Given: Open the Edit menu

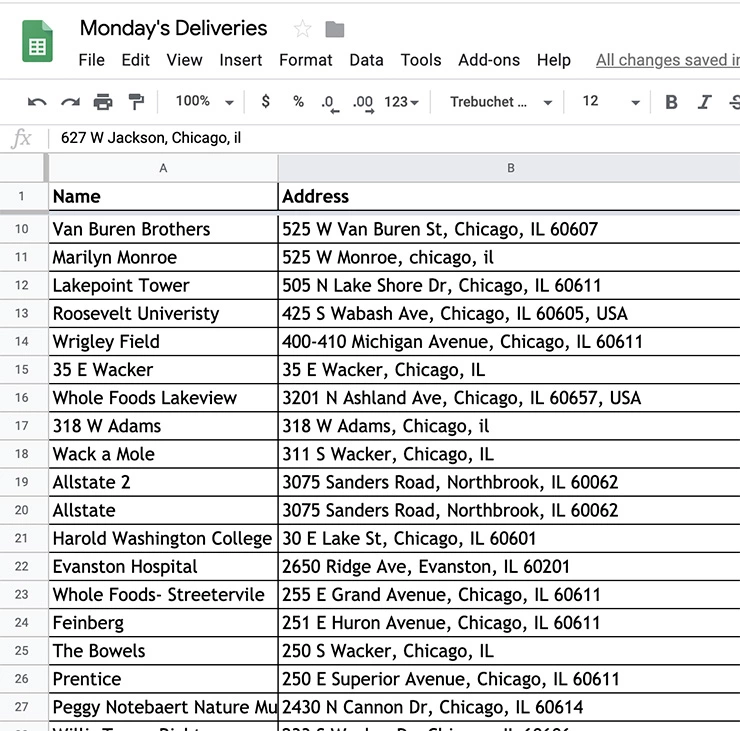Looking at the screenshot, I should click(135, 60).
